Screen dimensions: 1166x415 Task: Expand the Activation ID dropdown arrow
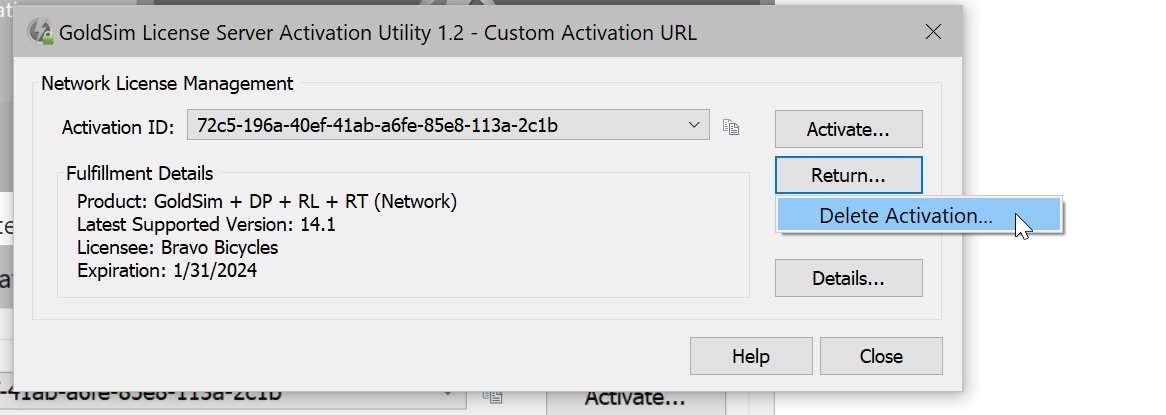point(694,125)
